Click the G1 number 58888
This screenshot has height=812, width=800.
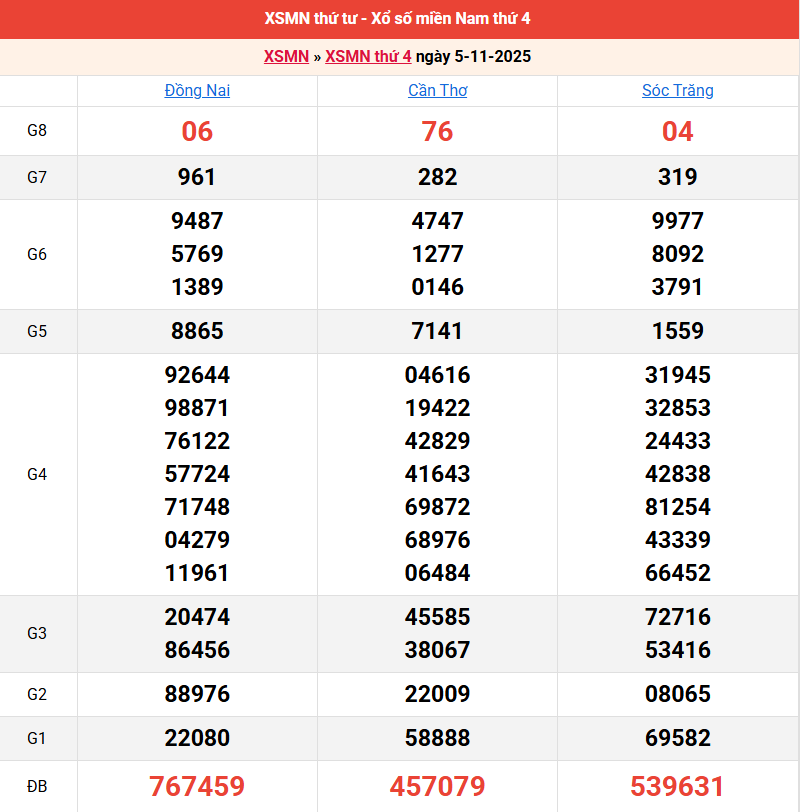point(437,738)
